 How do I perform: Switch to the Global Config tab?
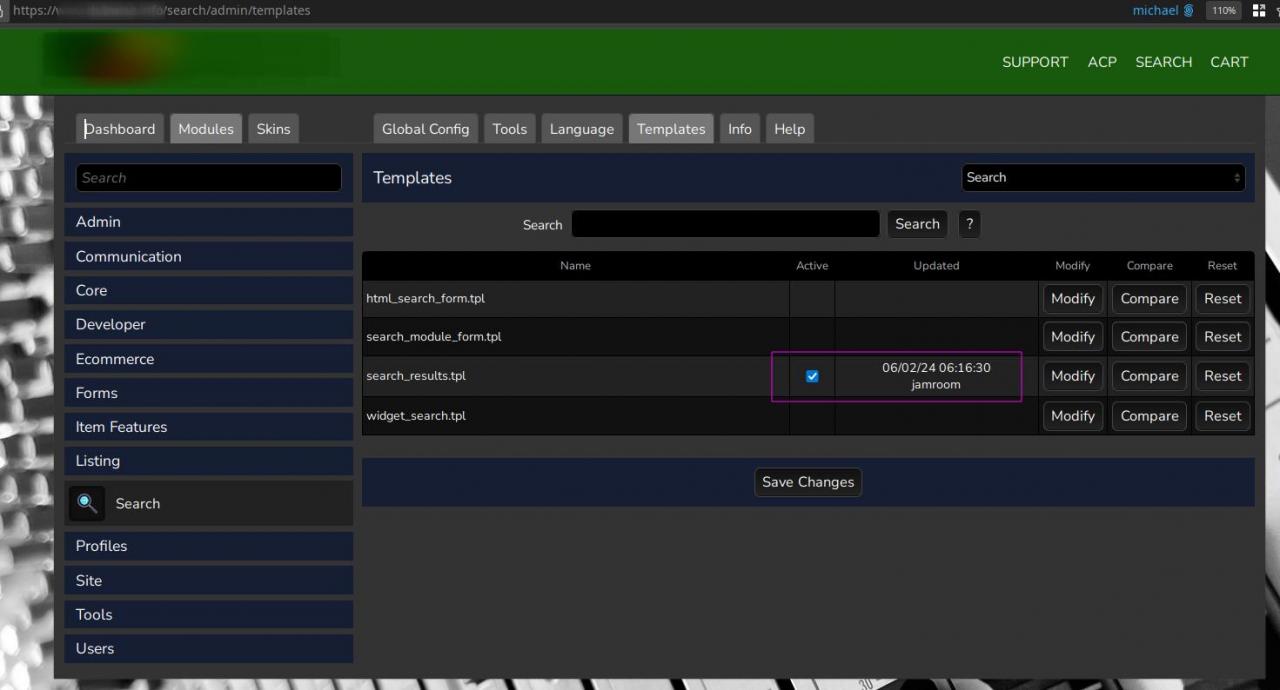(425, 129)
